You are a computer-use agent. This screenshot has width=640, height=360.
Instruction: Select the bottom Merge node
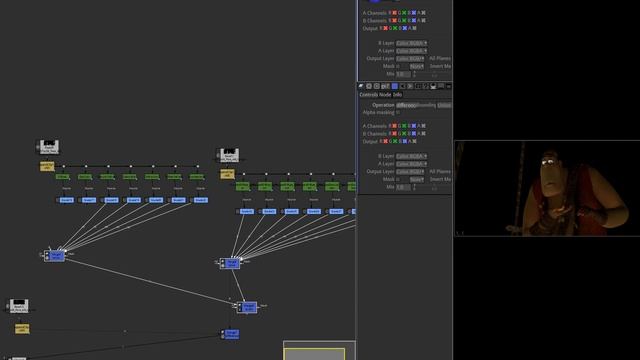point(231,334)
